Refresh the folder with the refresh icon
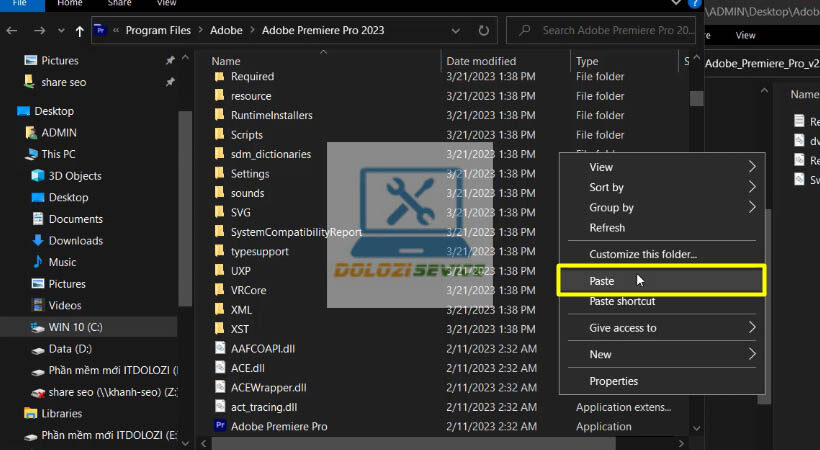This screenshot has width=820, height=450. [x=484, y=31]
